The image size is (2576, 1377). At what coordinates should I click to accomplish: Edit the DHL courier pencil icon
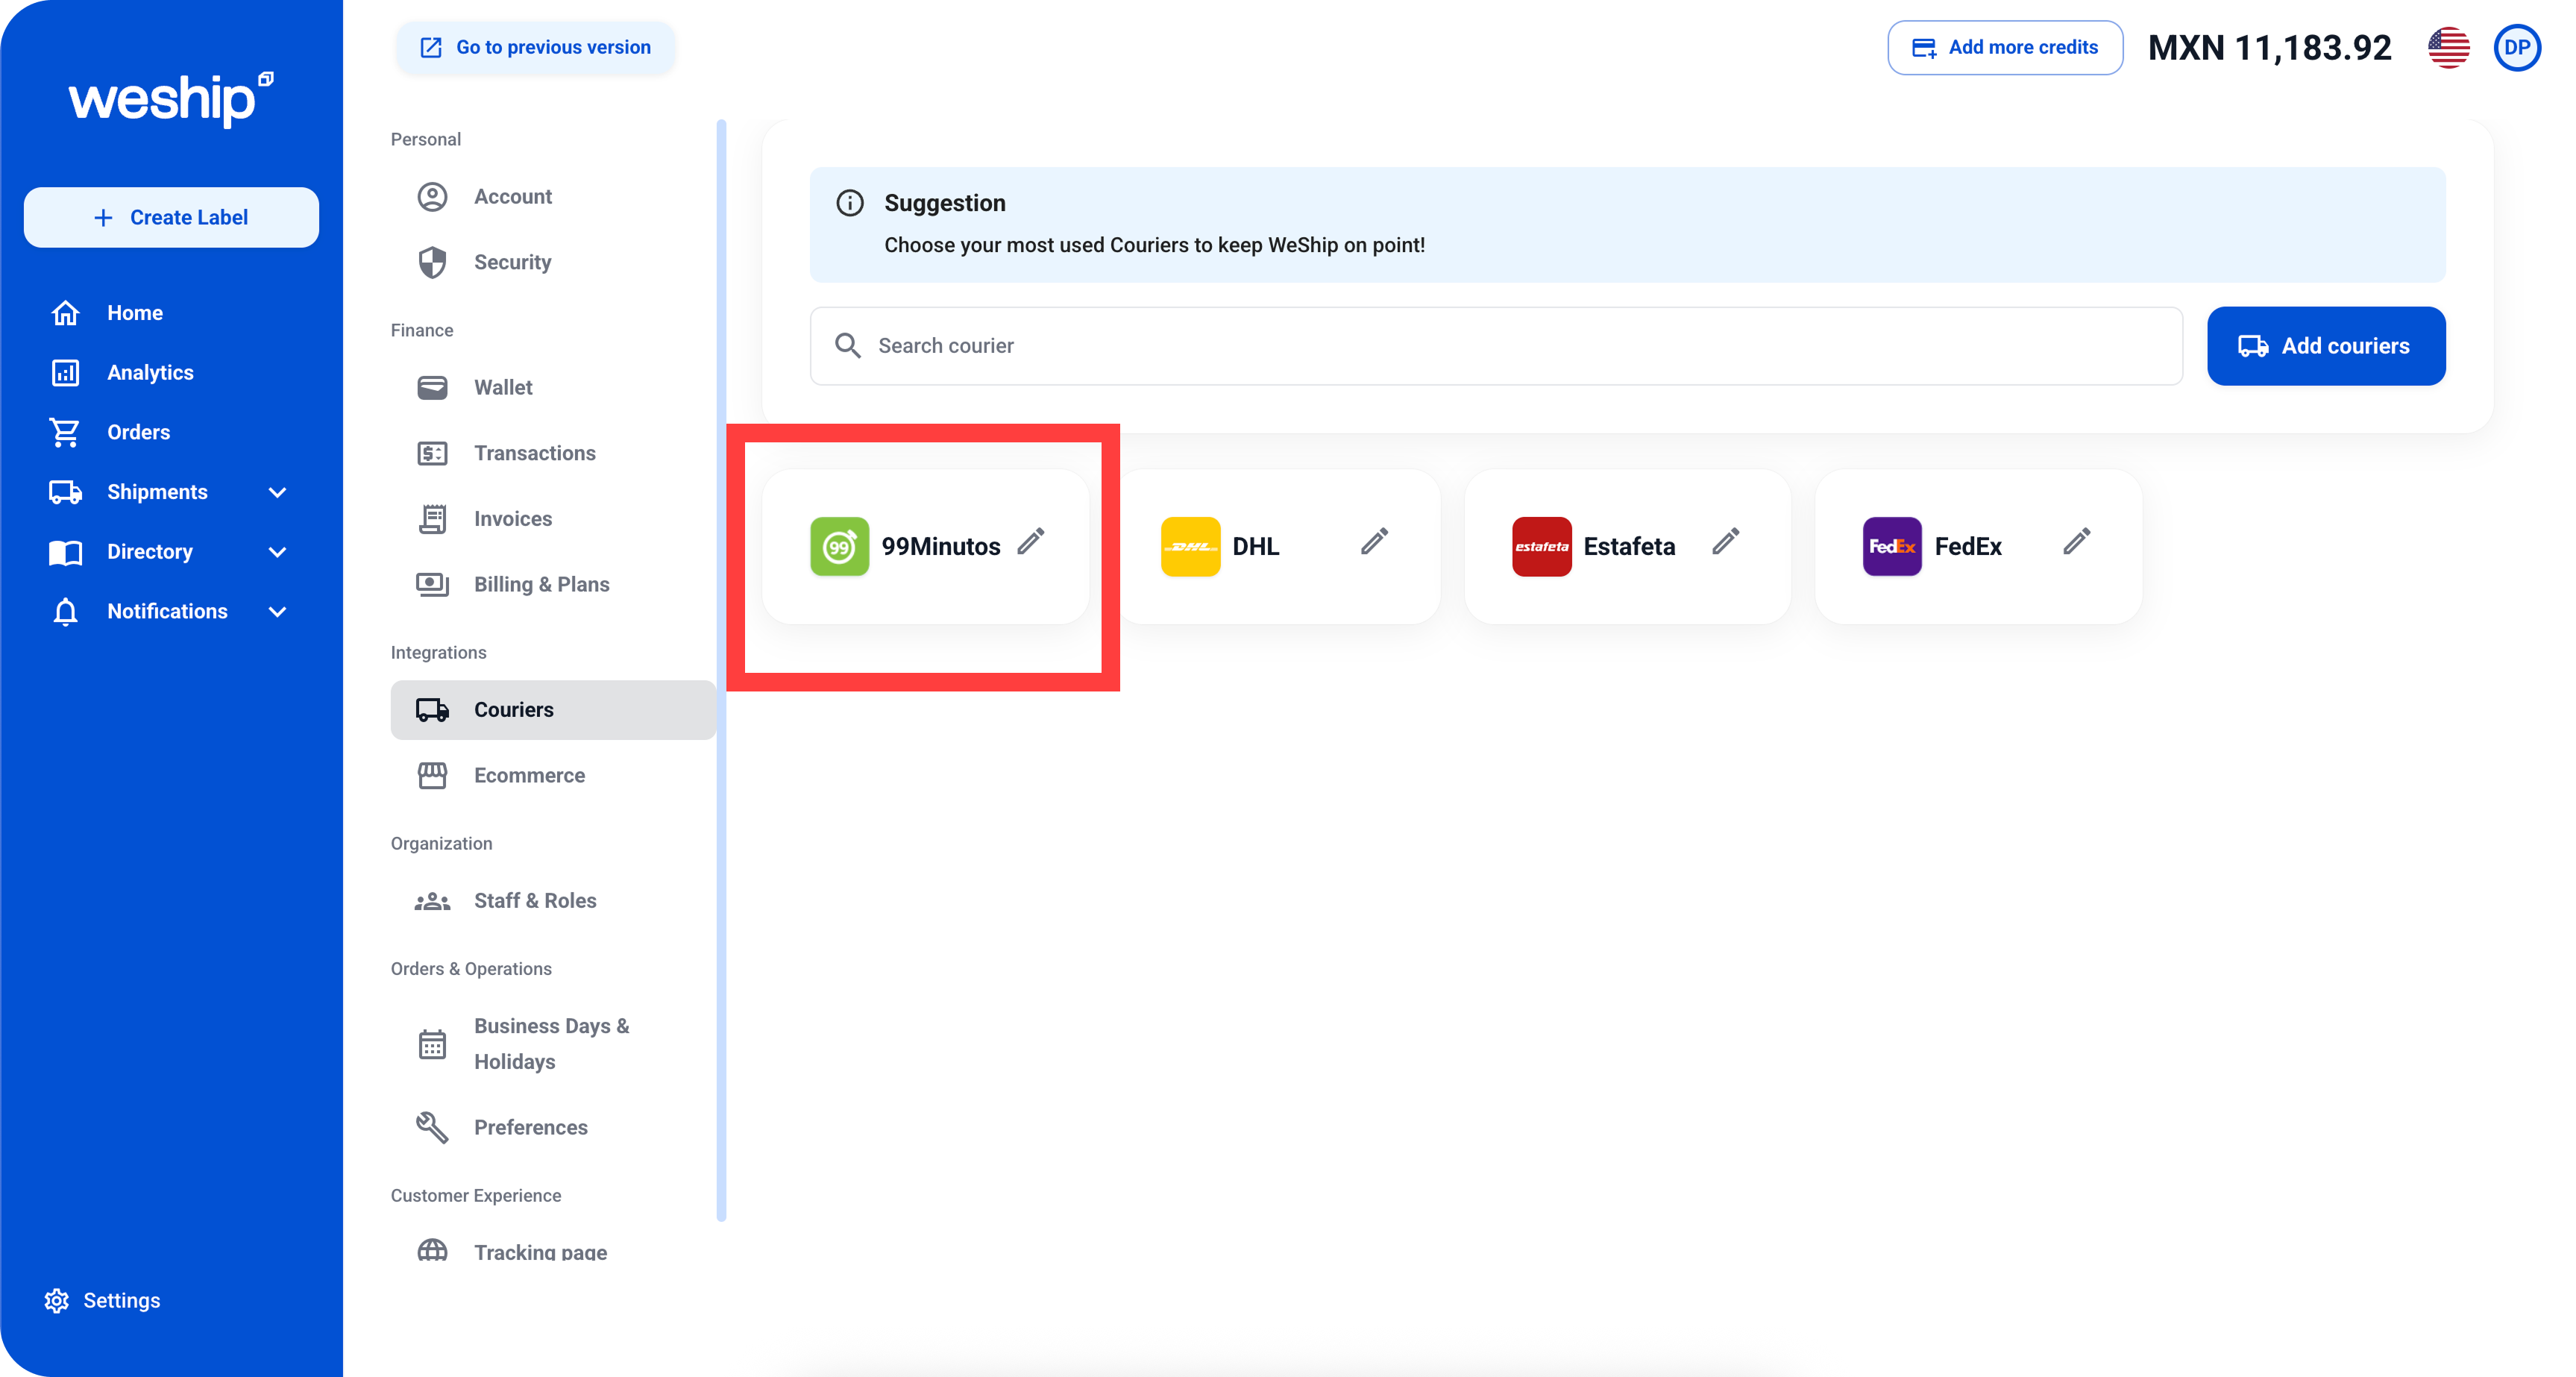[x=1374, y=542]
